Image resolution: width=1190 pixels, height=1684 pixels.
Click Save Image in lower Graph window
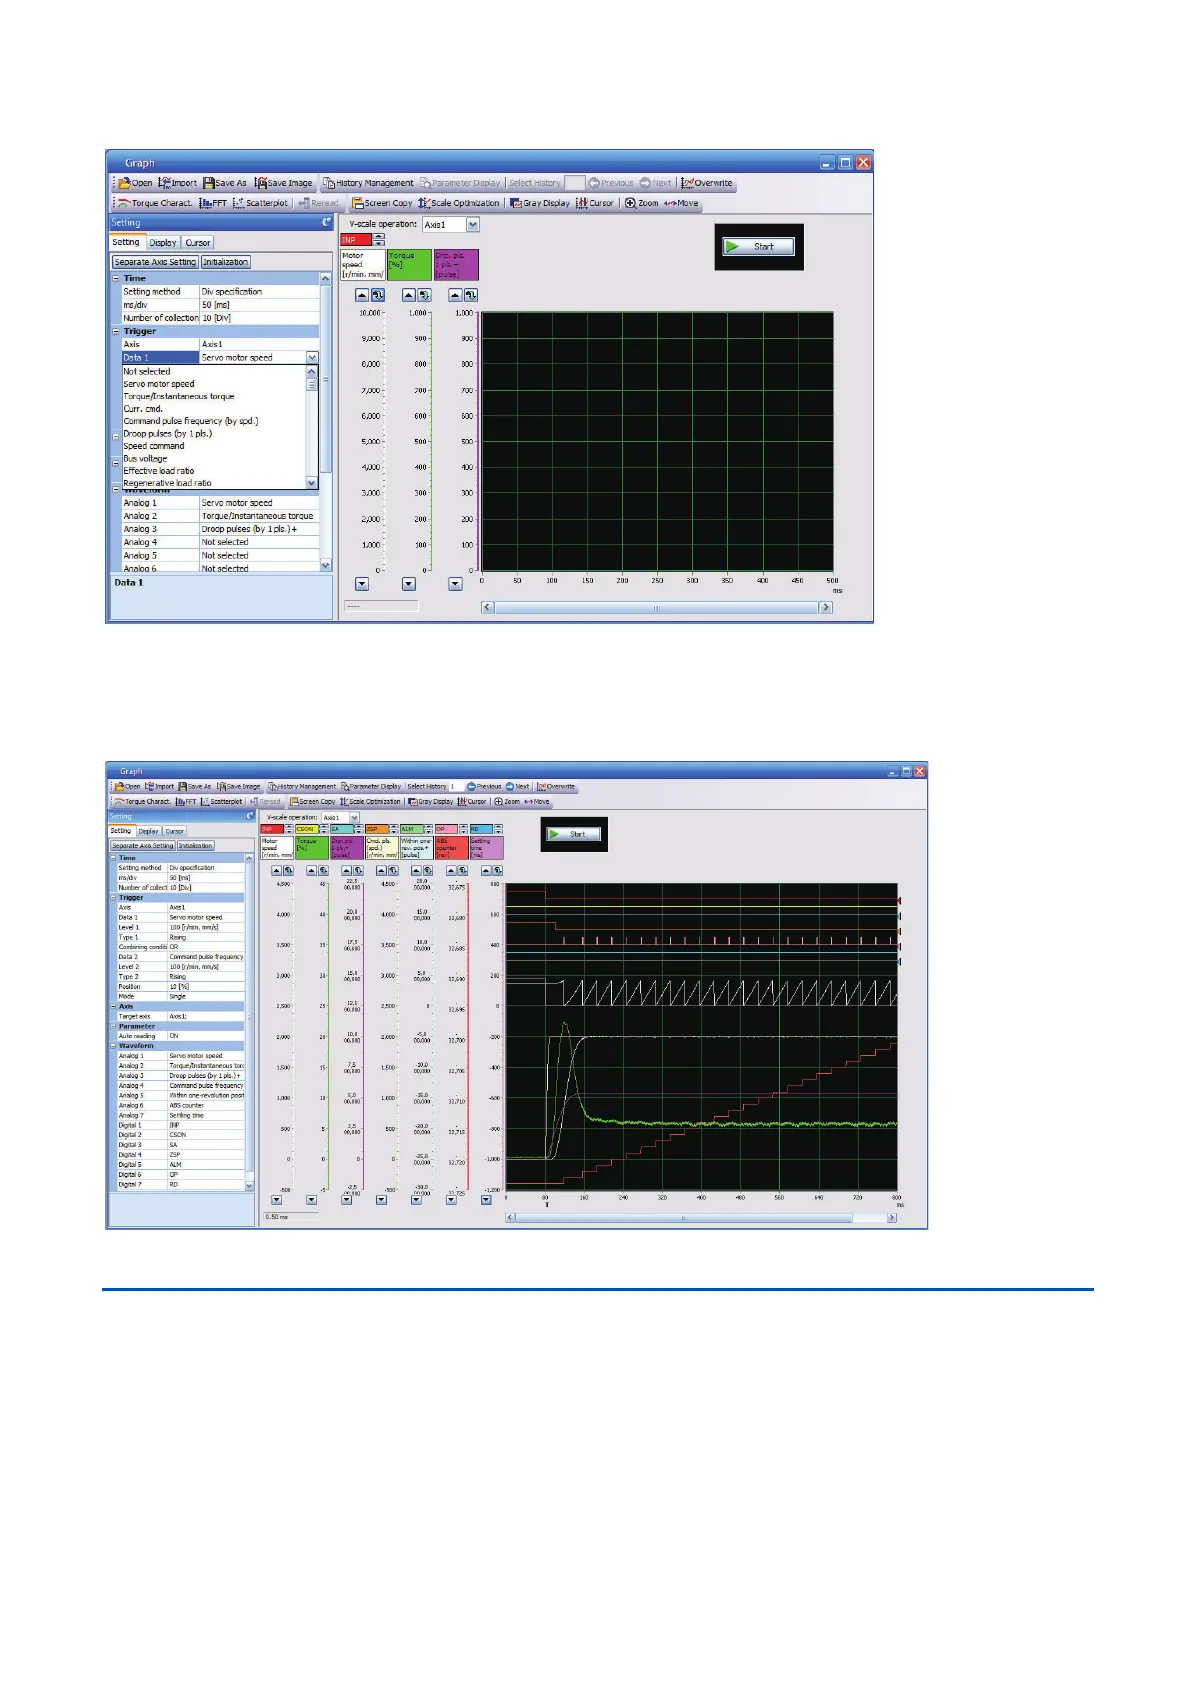click(x=239, y=787)
